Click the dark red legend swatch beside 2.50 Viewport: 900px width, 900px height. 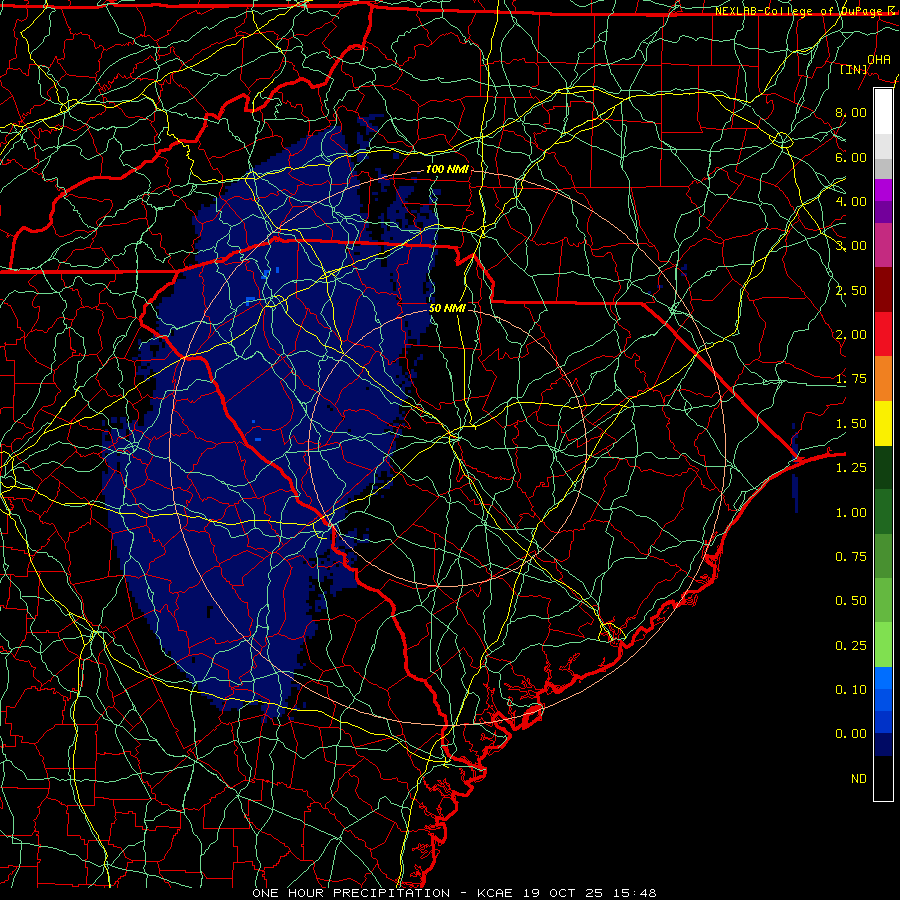click(x=883, y=290)
